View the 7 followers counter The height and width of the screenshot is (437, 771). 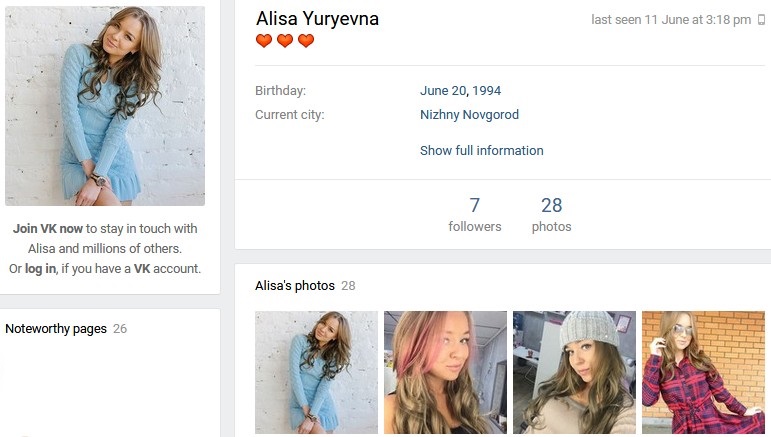pos(475,214)
